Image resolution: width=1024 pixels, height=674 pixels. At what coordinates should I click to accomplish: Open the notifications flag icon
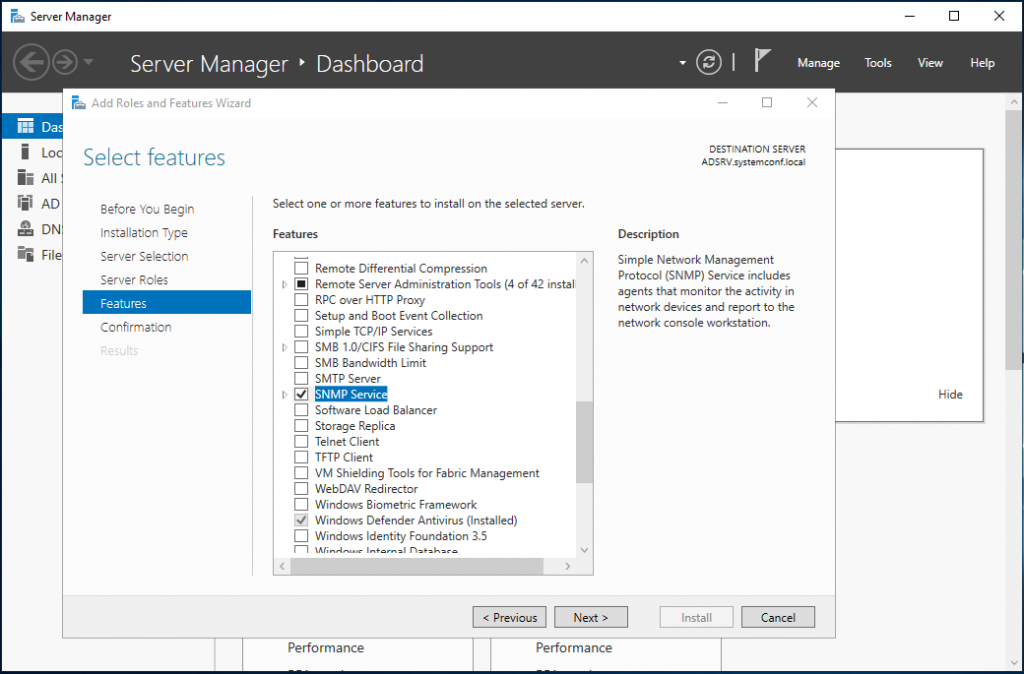point(763,60)
